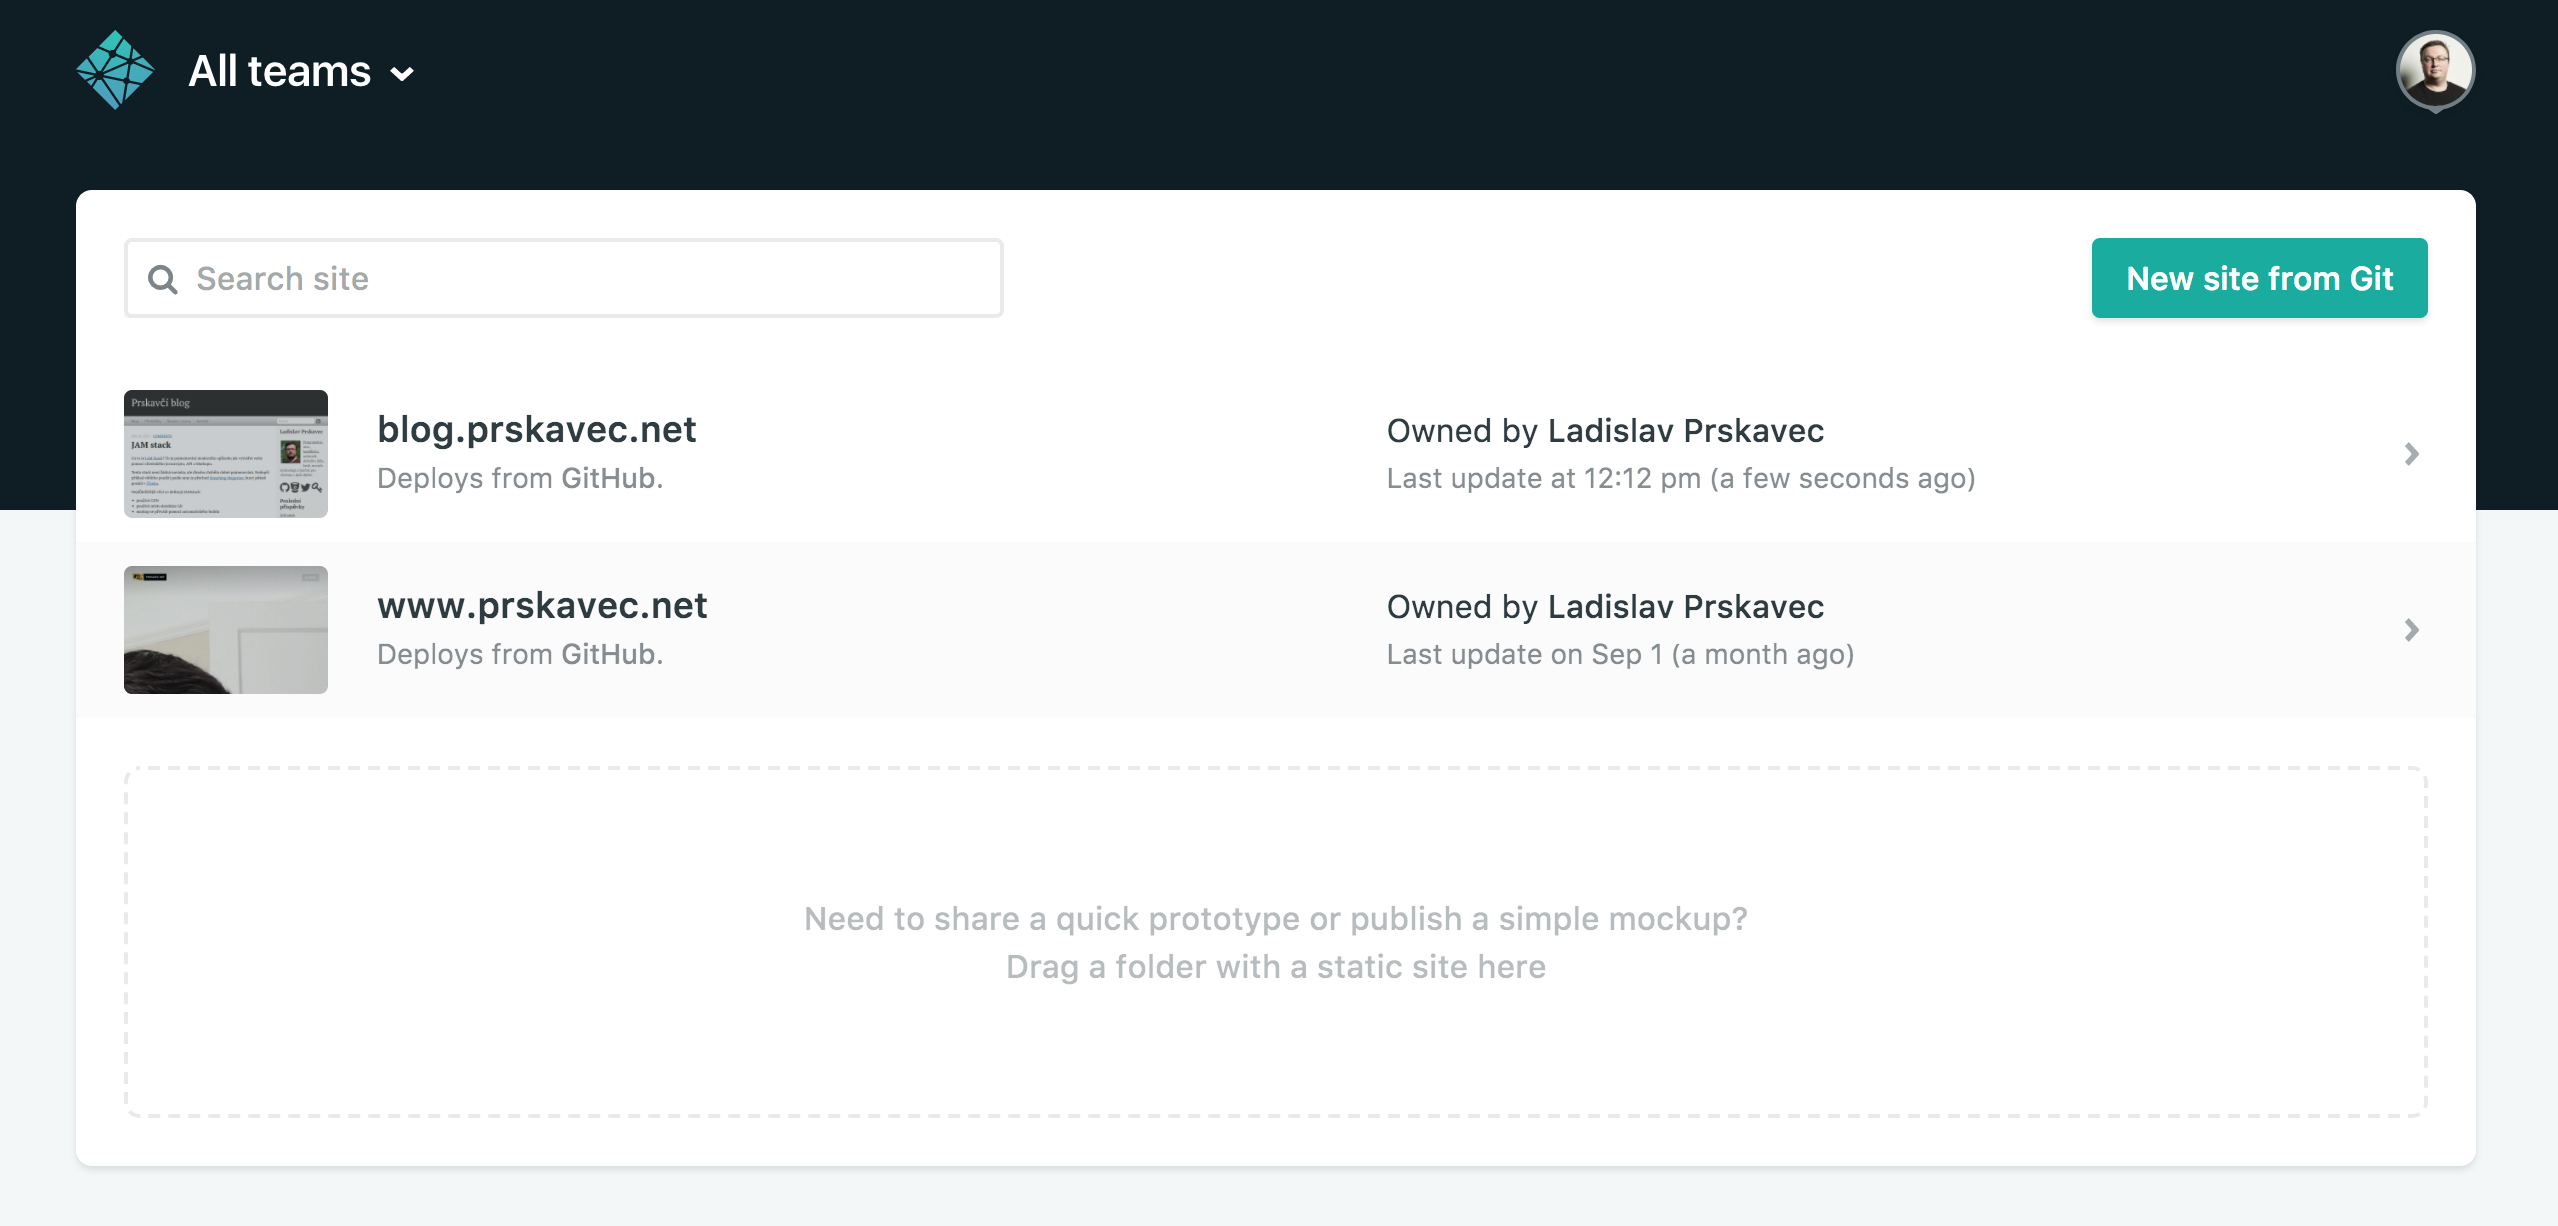The image size is (2558, 1226).
Task: Open the All teams switcher
Action: (280, 71)
